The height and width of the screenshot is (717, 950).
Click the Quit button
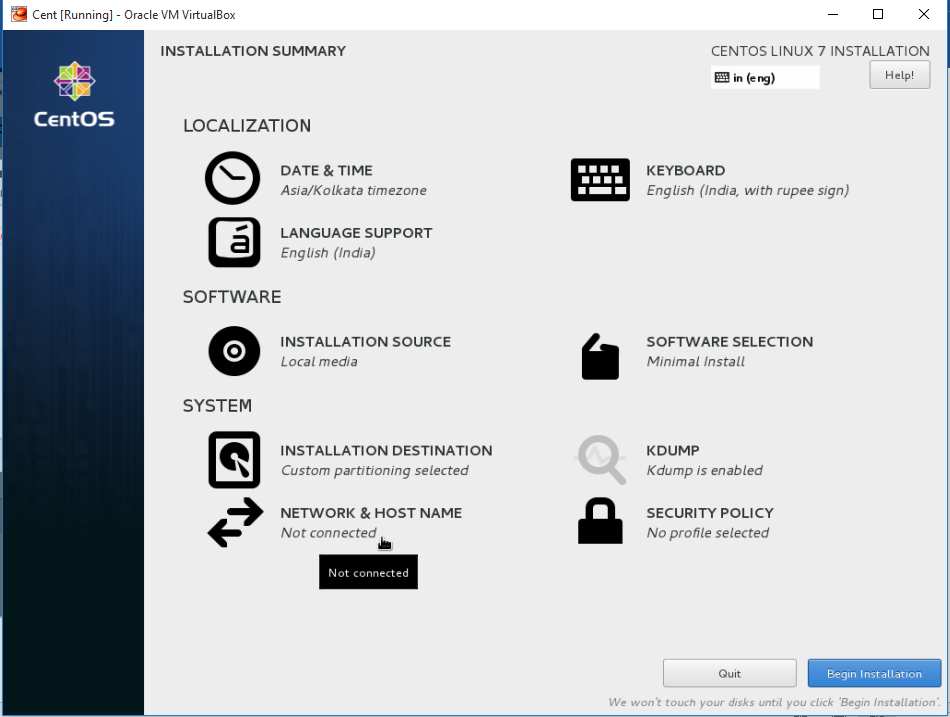click(729, 673)
